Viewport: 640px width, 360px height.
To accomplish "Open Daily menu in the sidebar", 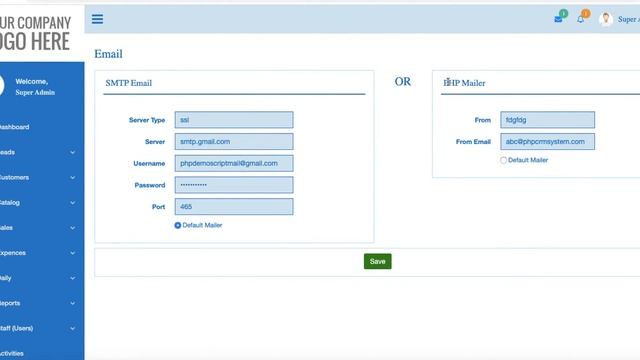I will pyautogui.click(x=6, y=278).
